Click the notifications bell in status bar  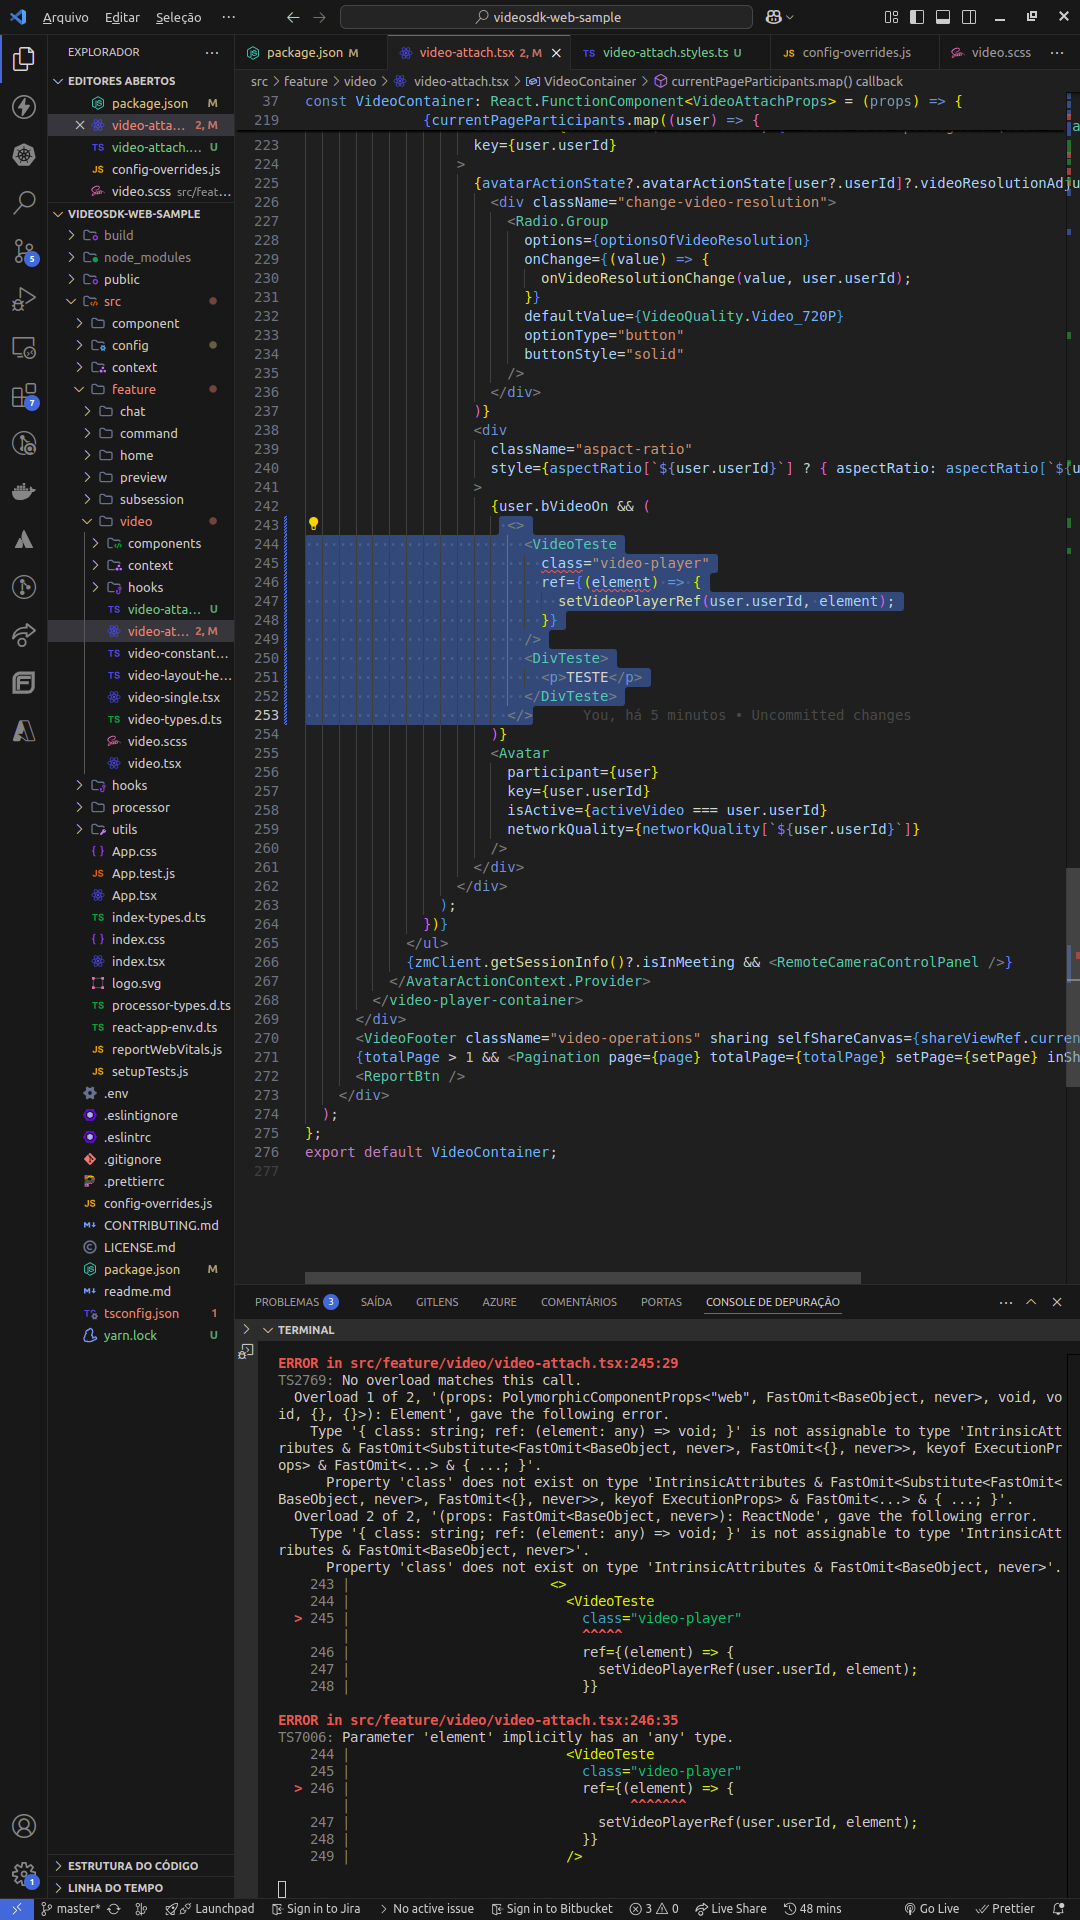coord(1059,1908)
